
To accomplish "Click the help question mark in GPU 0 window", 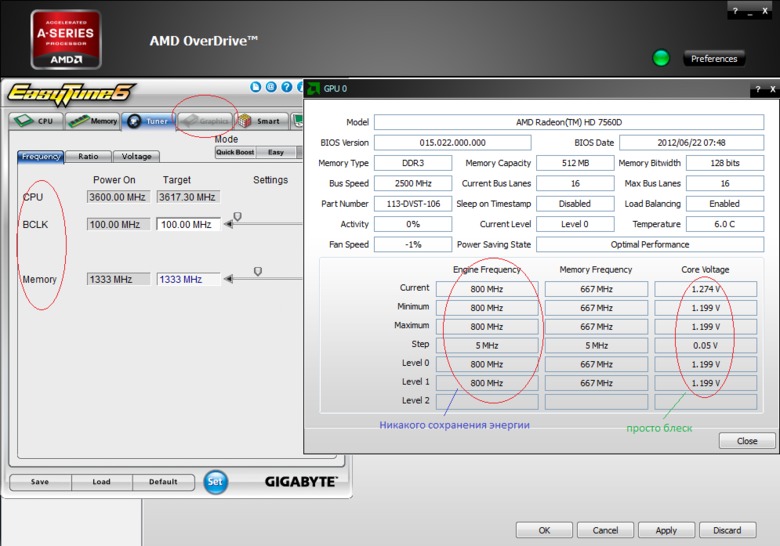I will coord(758,89).
